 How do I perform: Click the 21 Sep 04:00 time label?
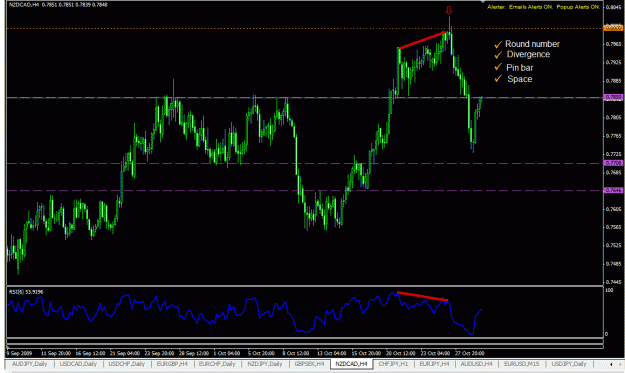click(x=125, y=353)
